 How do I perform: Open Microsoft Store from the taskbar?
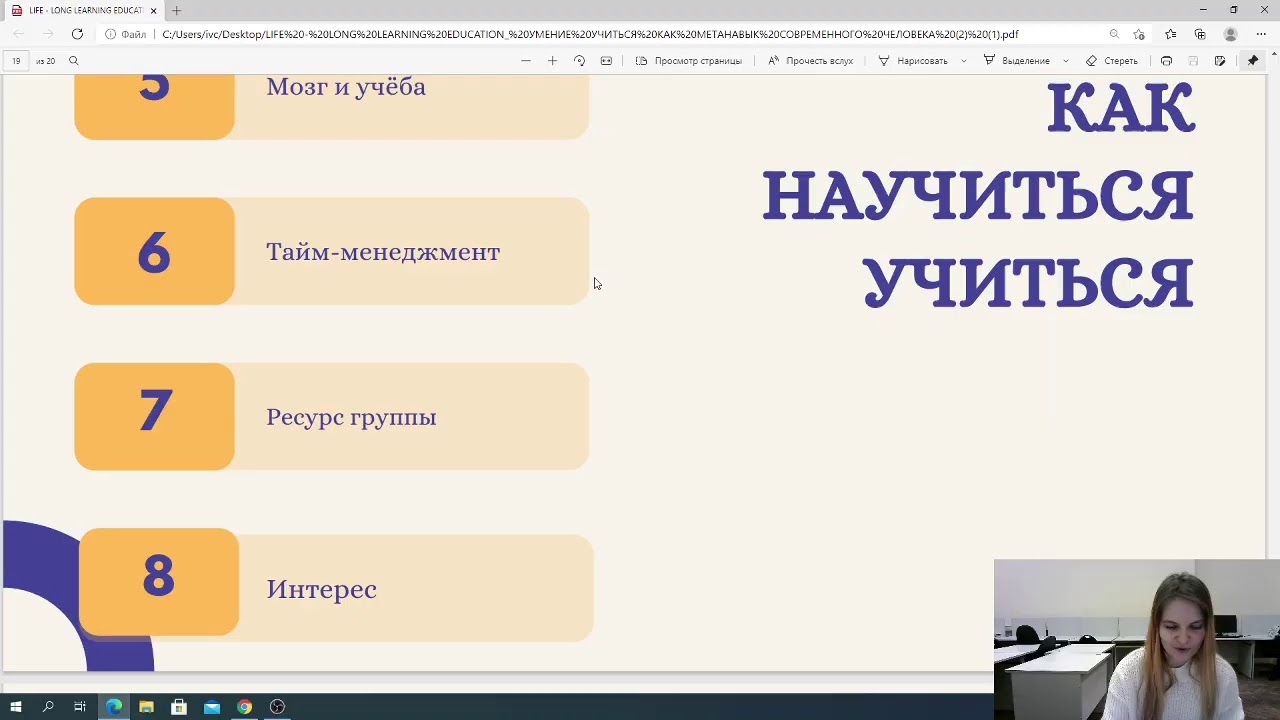(x=179, y=707)
